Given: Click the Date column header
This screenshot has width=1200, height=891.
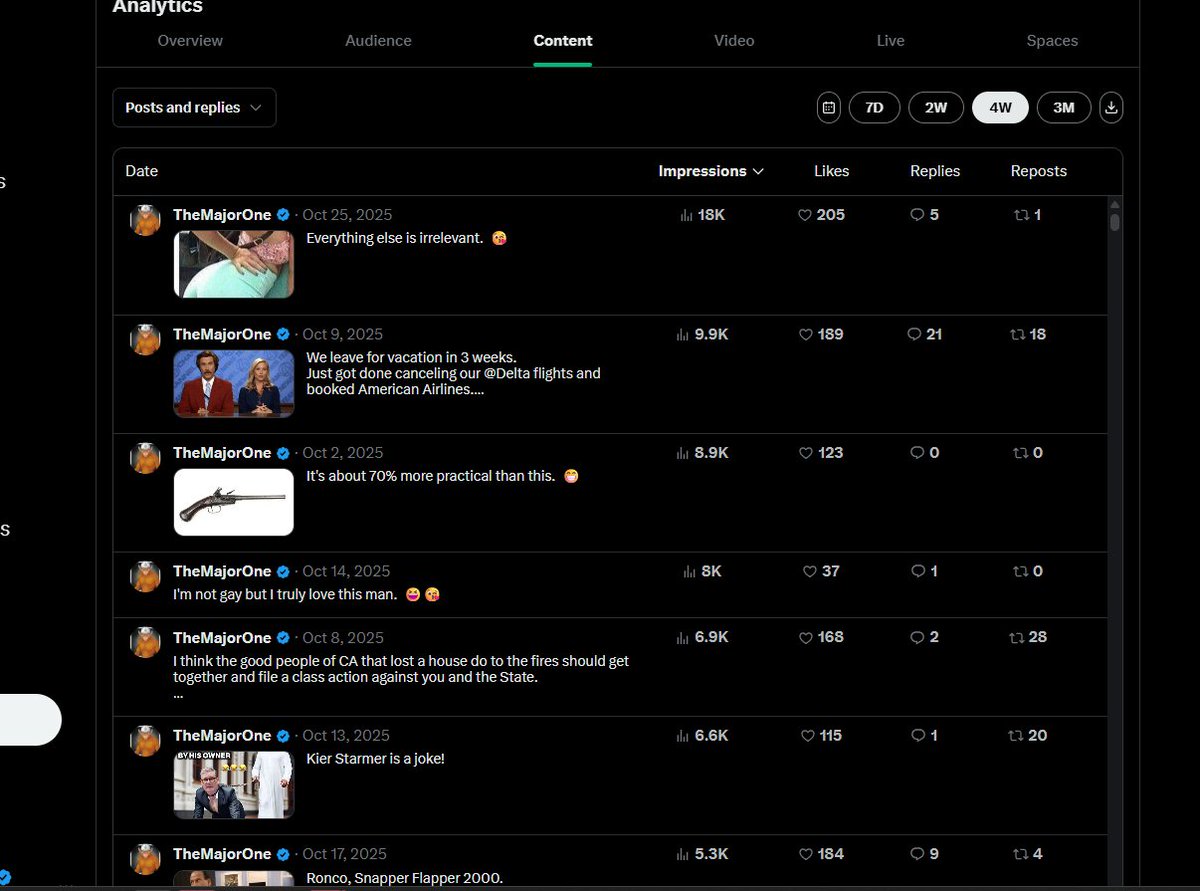Looking at the screenshot, I should pyautogui.click(x=142, y=171).
